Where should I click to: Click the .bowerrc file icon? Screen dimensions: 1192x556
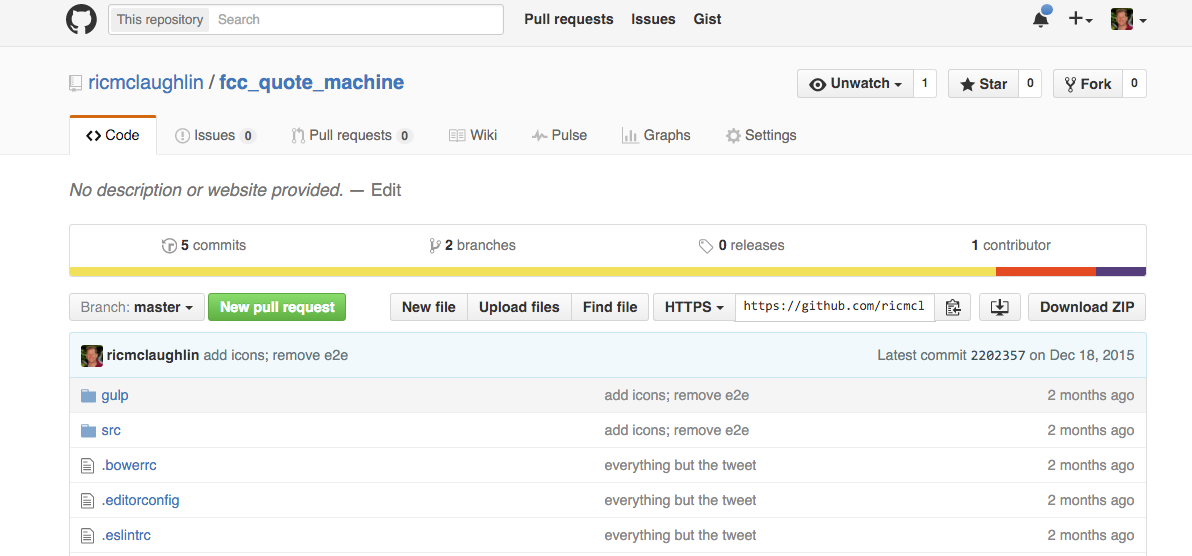pyautogui.click(x=87, y=465)
